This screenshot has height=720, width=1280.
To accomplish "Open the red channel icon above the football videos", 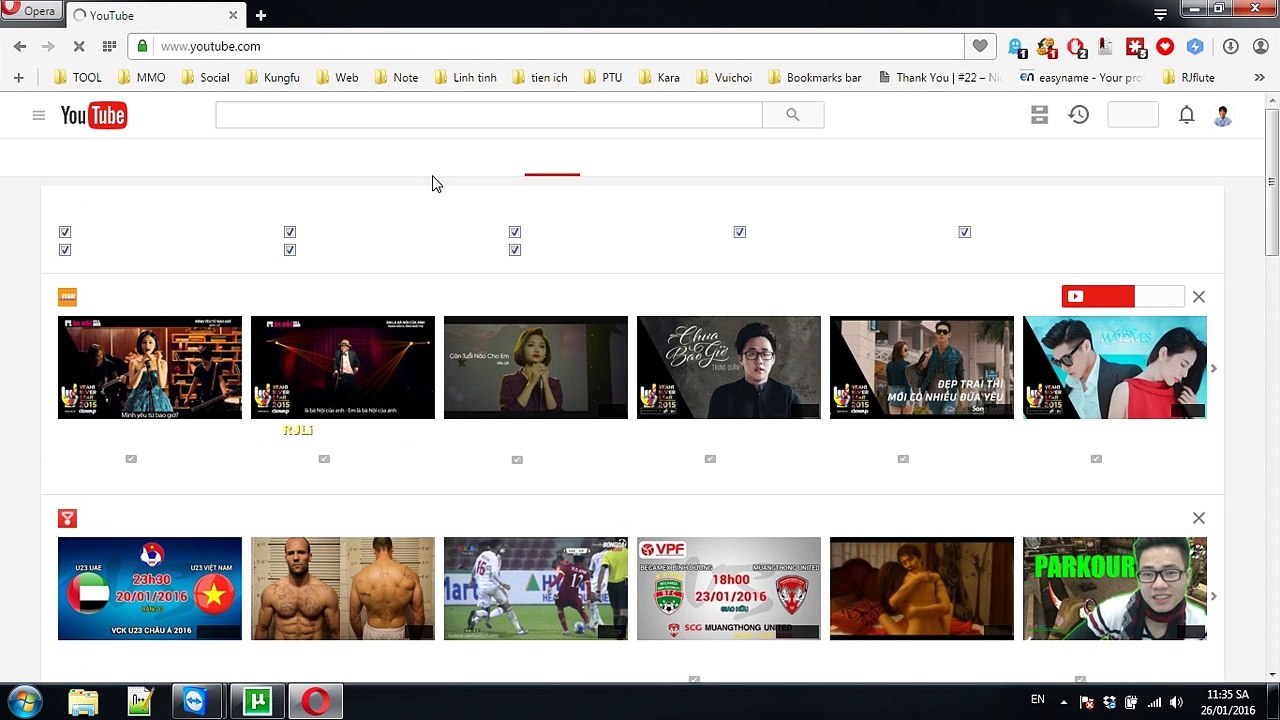I will tap(67, 518).
